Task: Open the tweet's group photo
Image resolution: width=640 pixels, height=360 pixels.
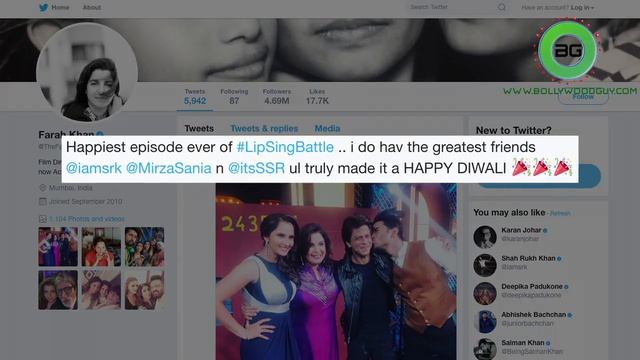Action: [x=336, y=271]
